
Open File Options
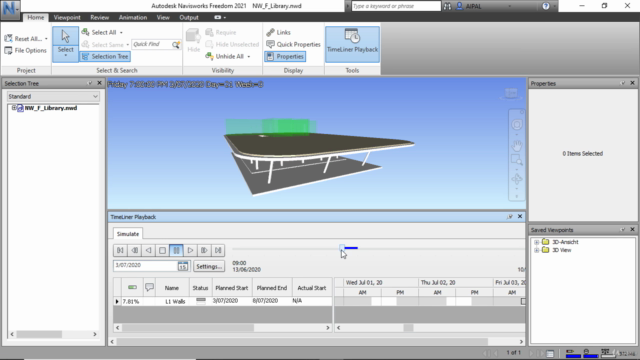(x=25, y=51)
